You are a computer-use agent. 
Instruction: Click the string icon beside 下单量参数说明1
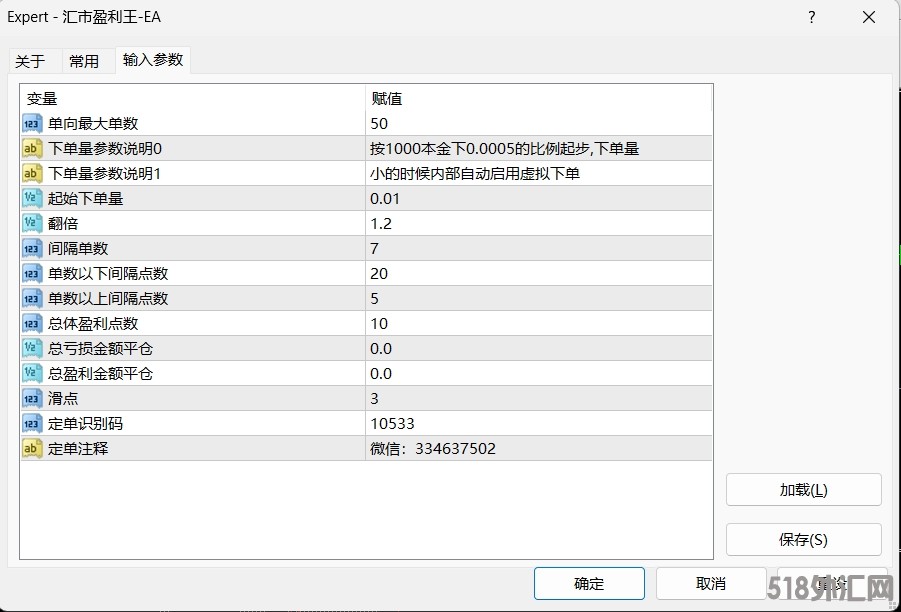(32, 174)
